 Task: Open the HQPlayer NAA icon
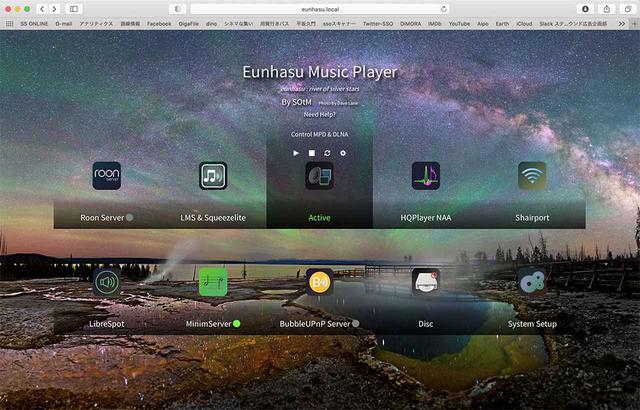(x=426, y=176)
